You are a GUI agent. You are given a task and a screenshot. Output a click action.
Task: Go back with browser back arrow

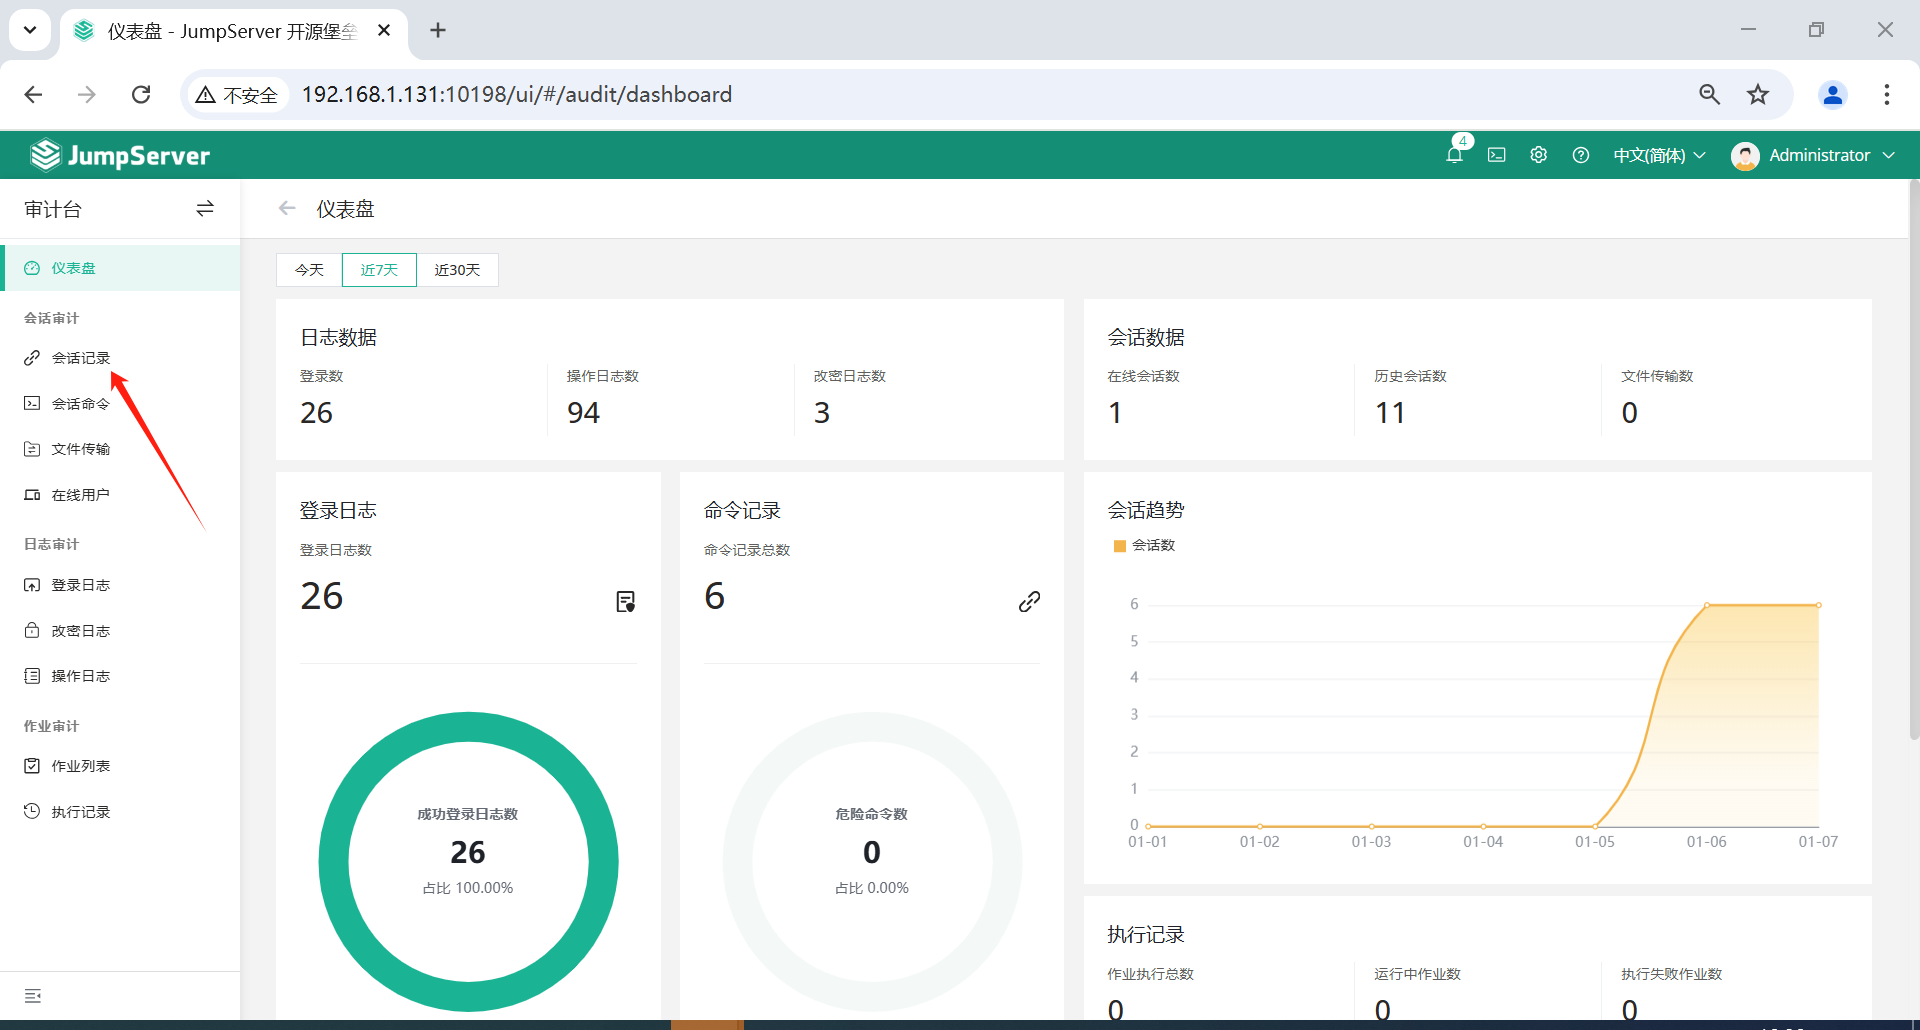[33, 94]
